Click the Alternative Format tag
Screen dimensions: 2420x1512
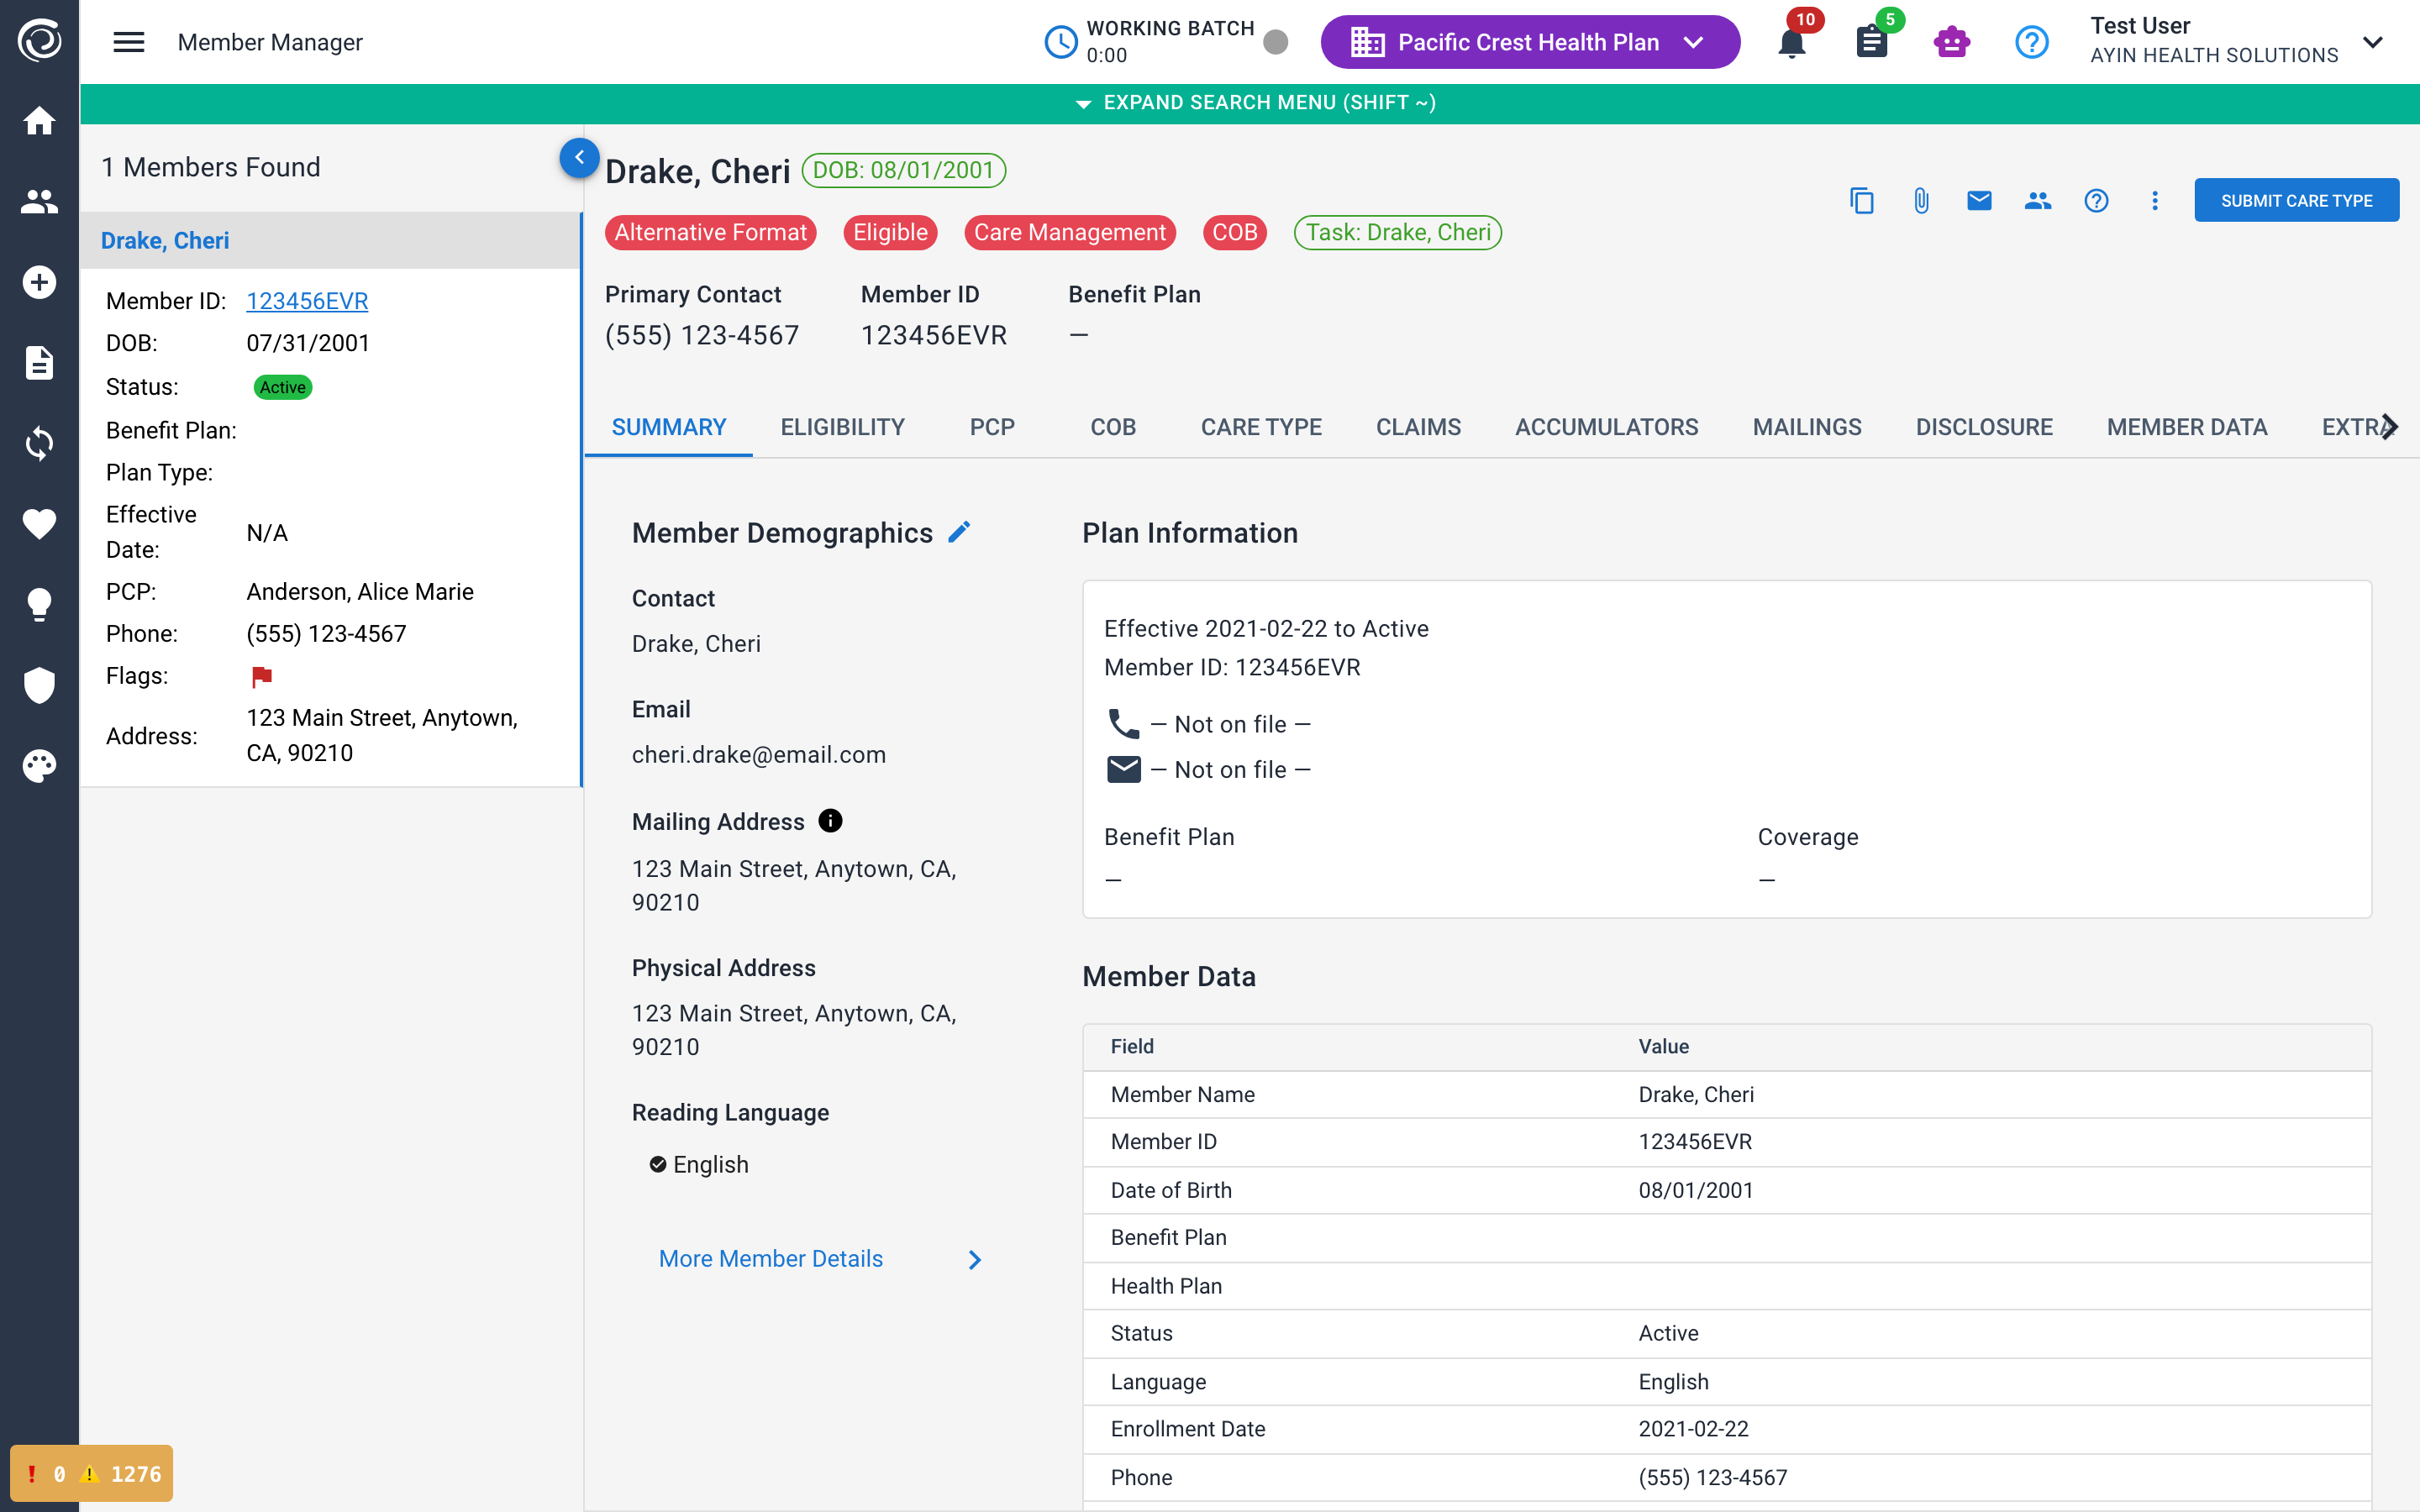[x=710, y=232]
